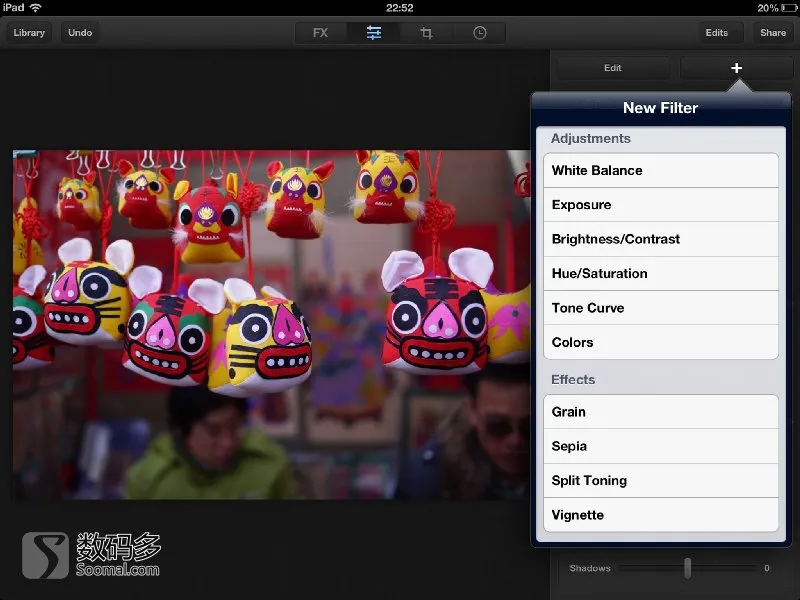
Task: Pick the Vignette effect
Action: (661, 515)
